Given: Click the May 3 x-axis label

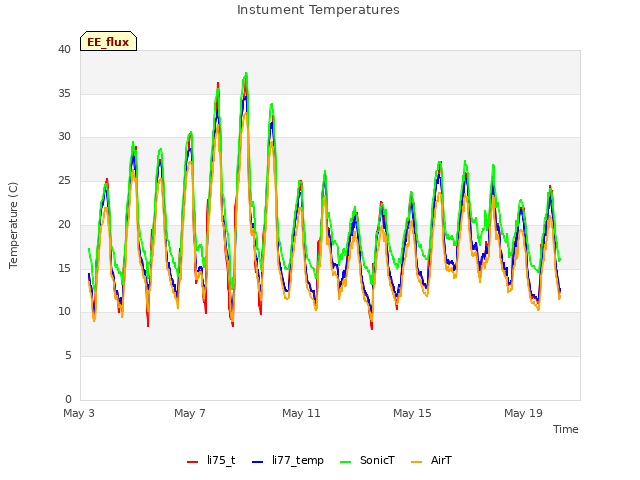Looking at the screenshot, I should 79,413.
